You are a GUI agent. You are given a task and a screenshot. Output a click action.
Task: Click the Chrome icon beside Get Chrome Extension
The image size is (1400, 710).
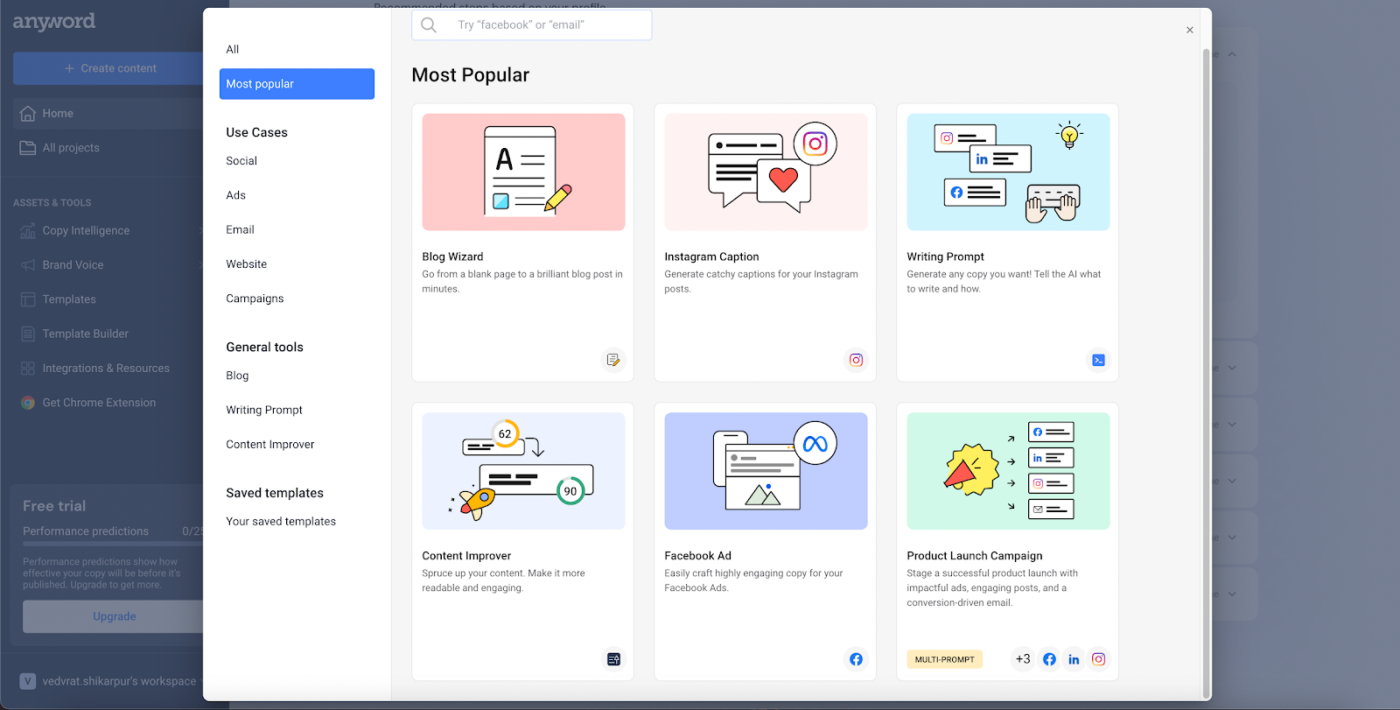pyautogui.click(x=28, y=403)
